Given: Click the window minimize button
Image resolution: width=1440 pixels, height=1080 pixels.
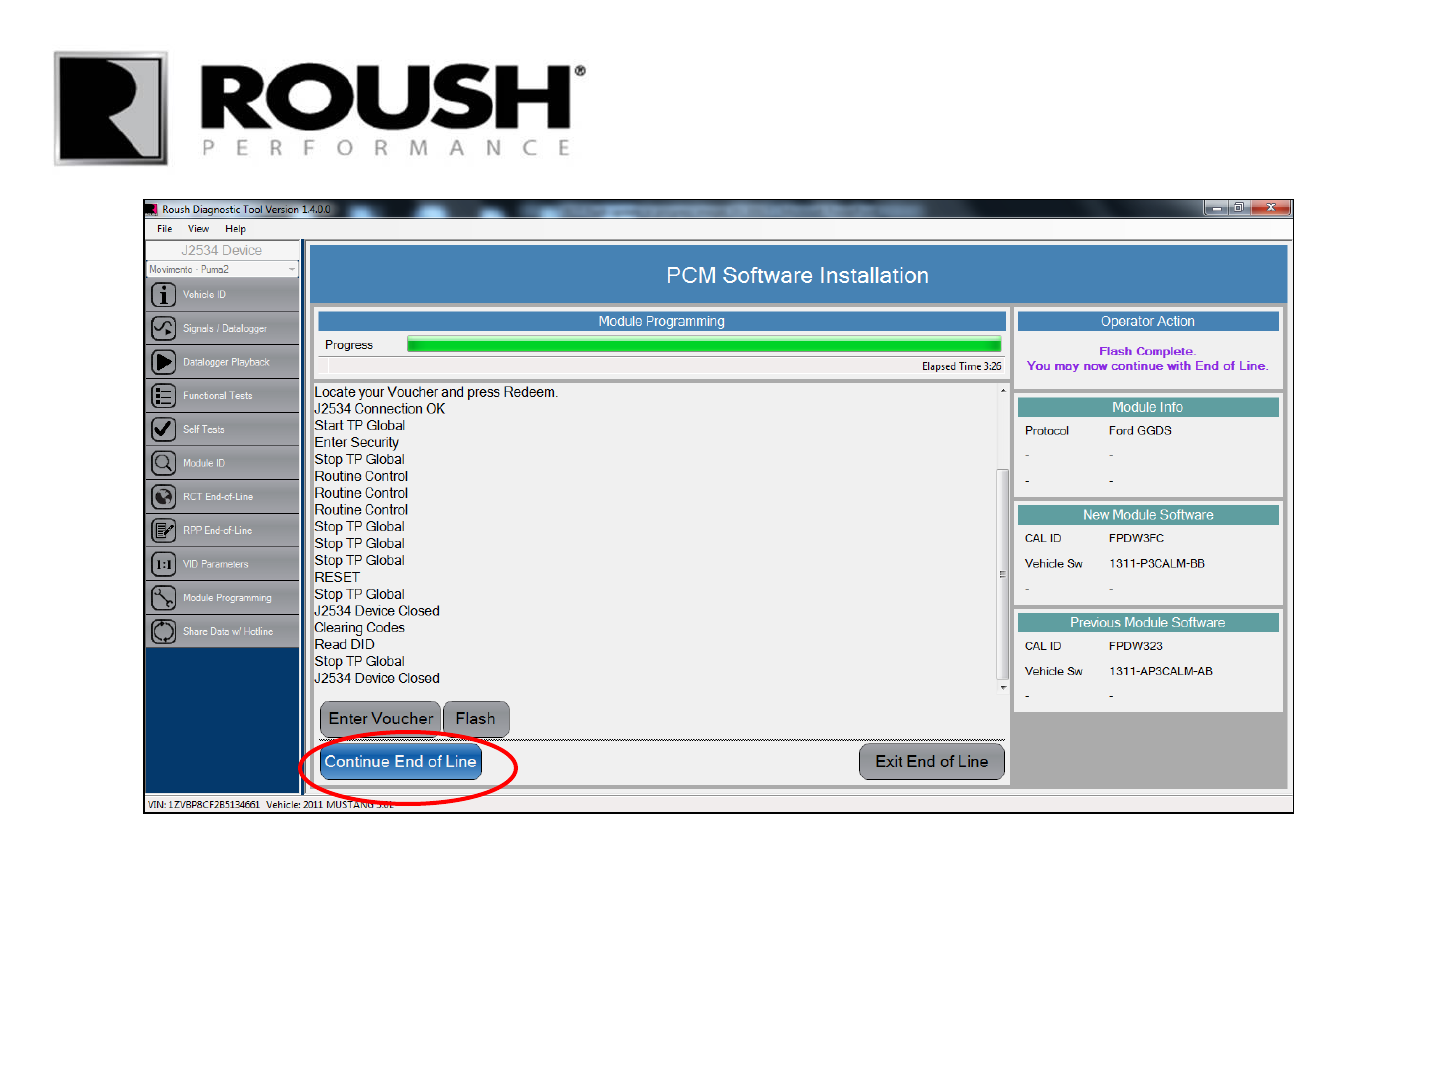Looking at the screenshot, I should (1216, 208).
